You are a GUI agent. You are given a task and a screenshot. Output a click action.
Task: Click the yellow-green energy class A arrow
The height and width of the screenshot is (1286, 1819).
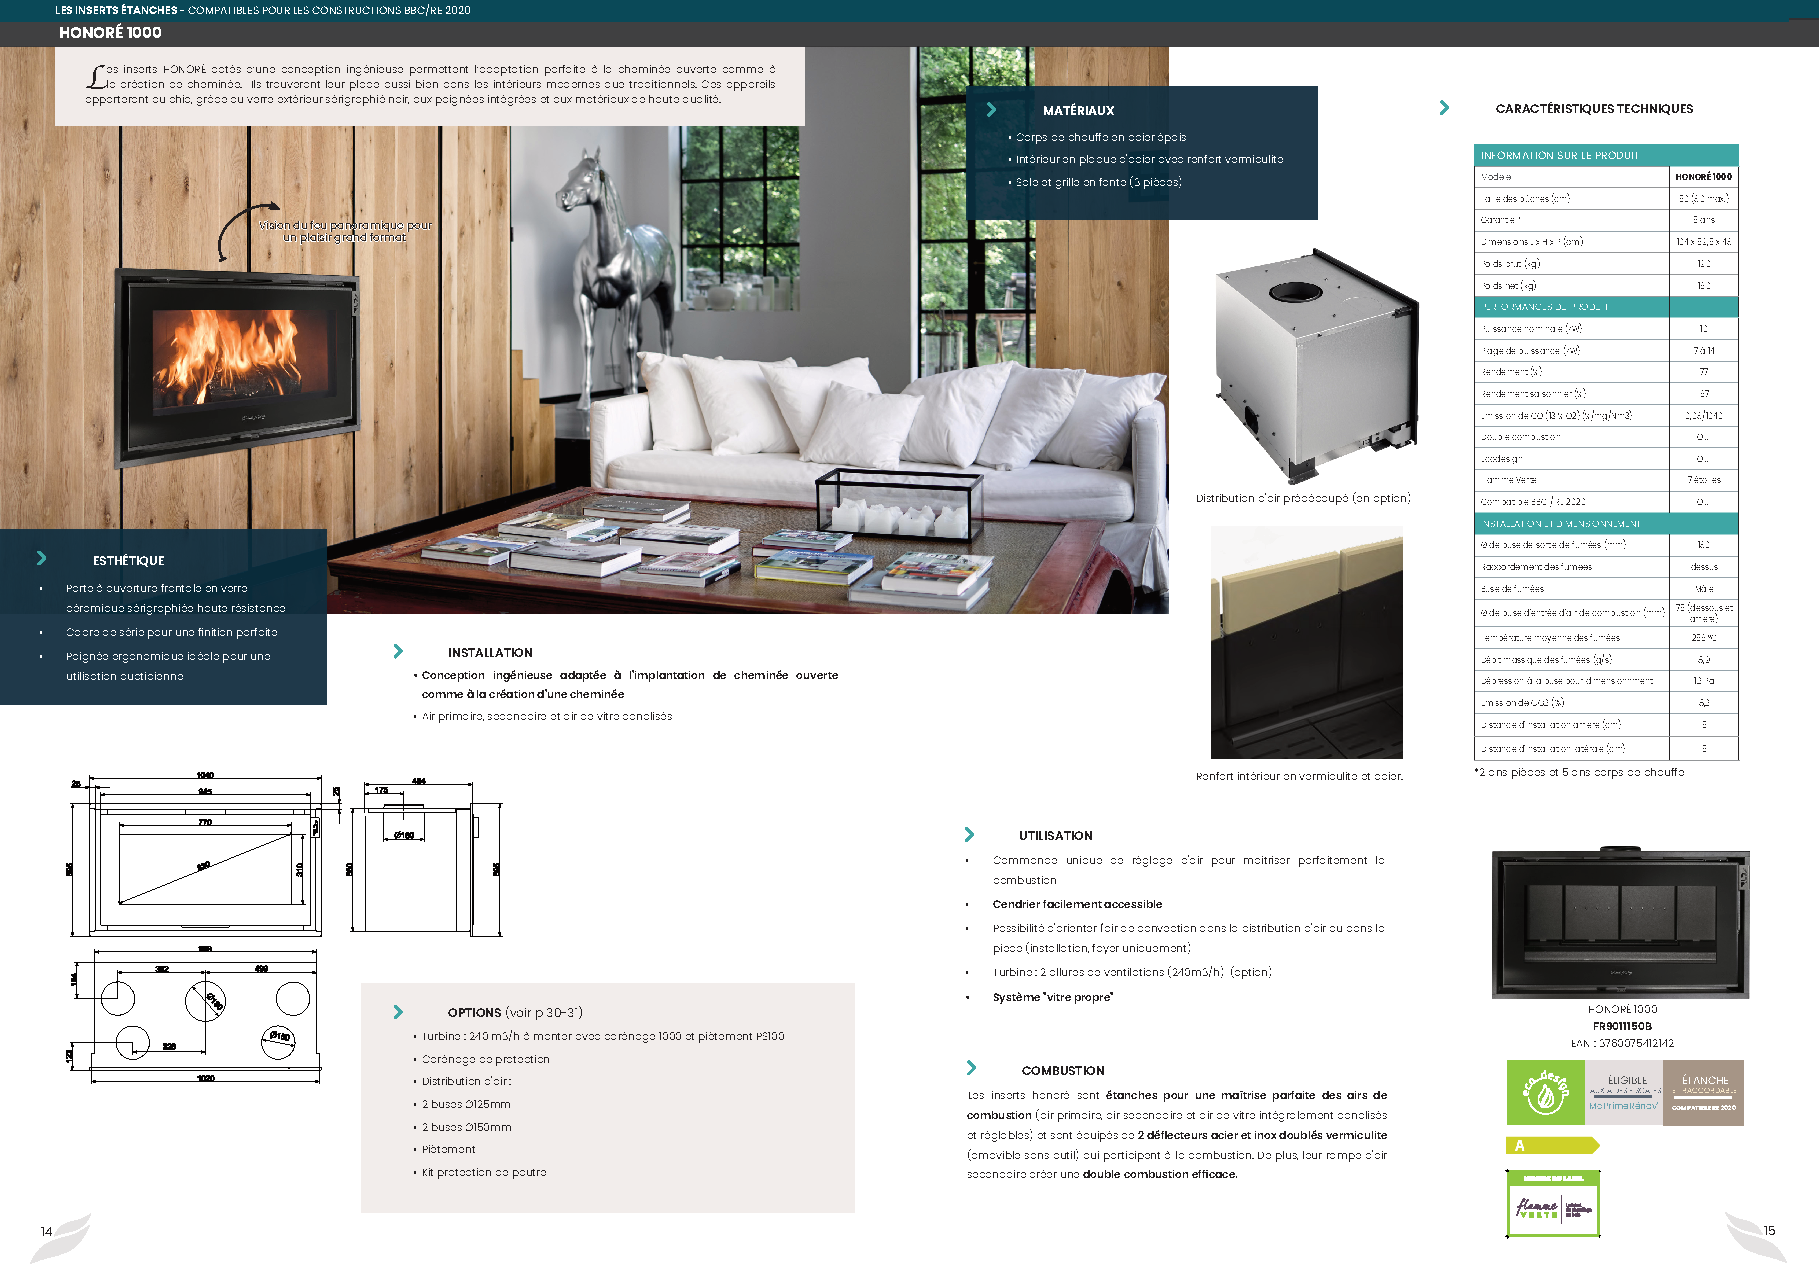coord(1552,1146)
